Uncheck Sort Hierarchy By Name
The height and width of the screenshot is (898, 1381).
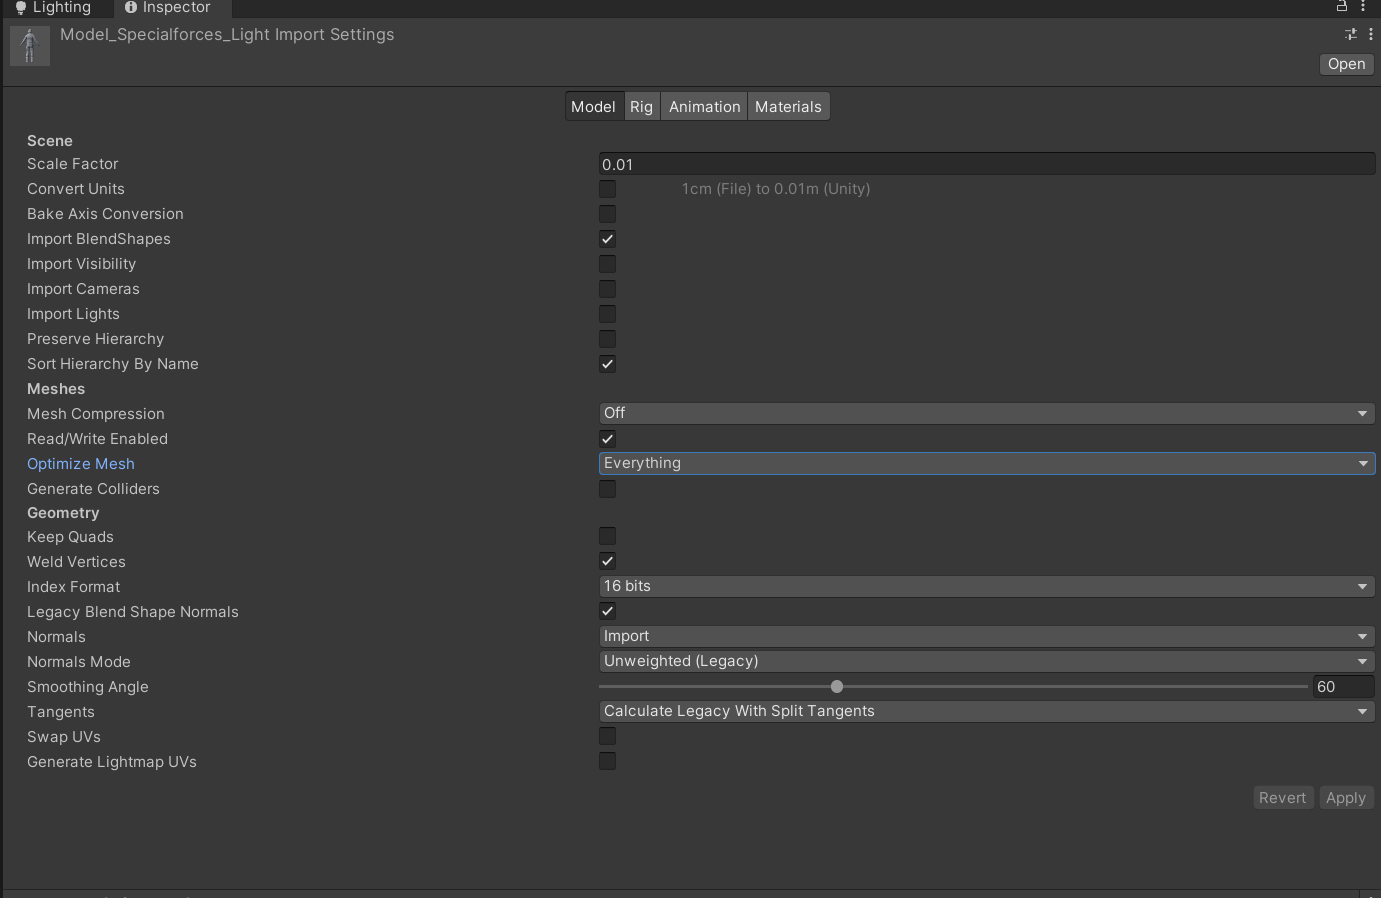(608, 364)
